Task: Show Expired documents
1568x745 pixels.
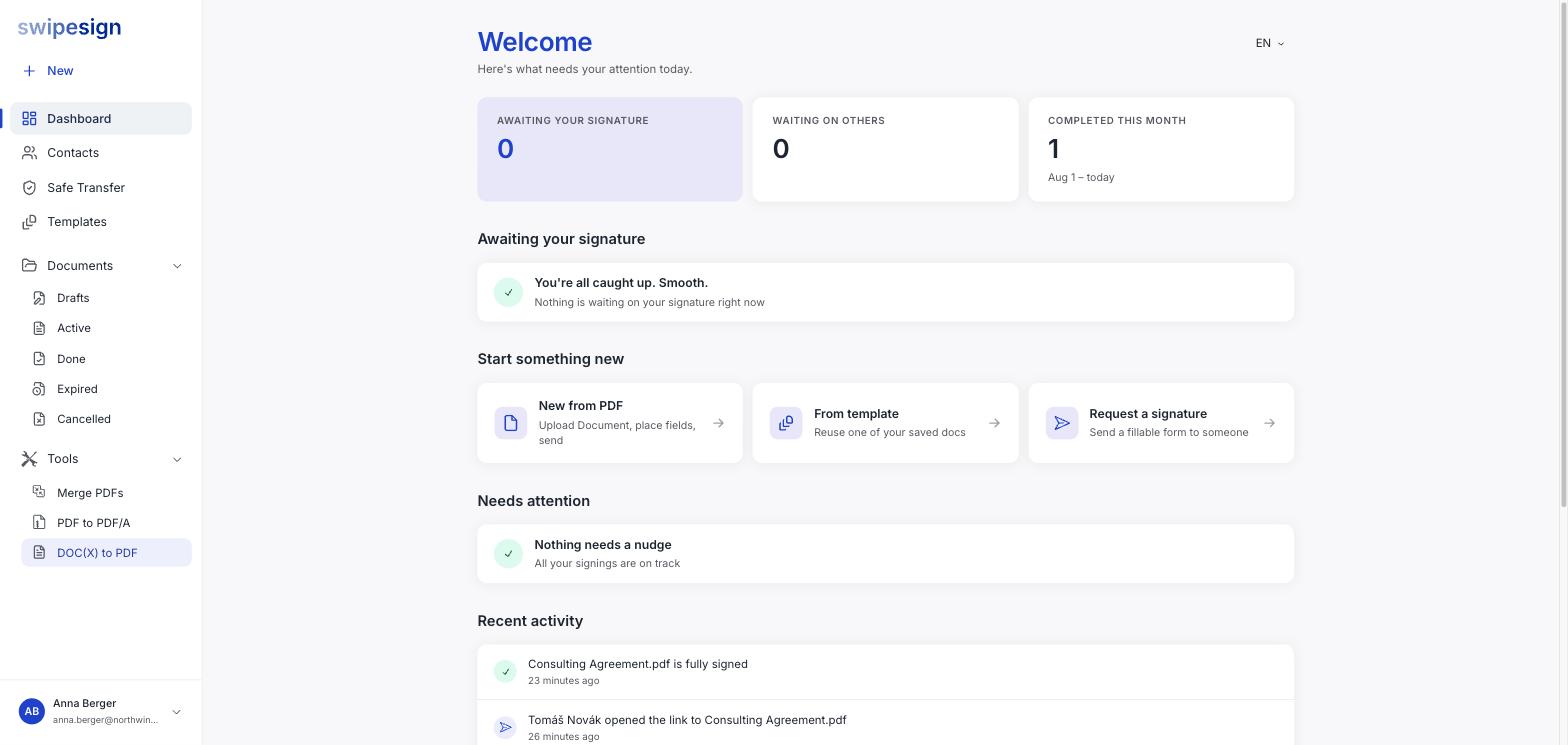Action: coord(106,389)
